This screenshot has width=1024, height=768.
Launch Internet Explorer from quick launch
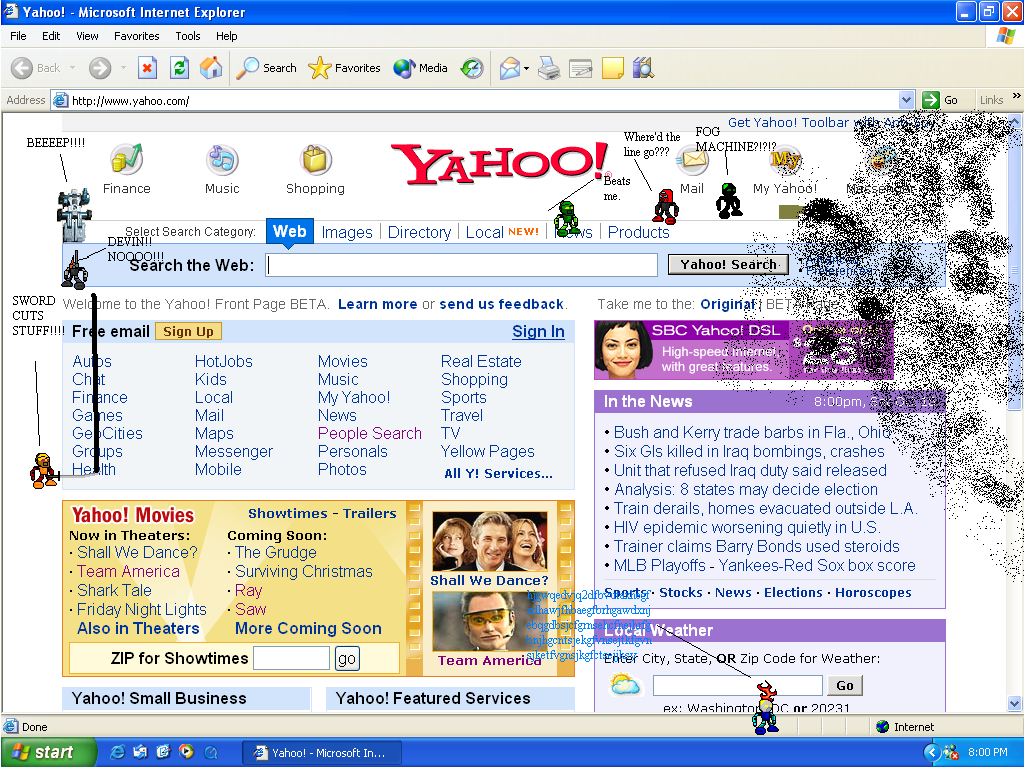118,752
